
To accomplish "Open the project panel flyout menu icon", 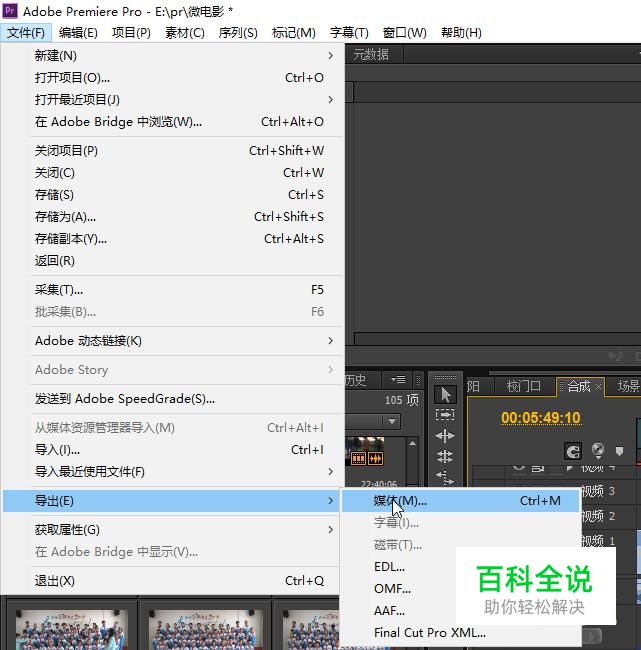I will click(398, 379).
